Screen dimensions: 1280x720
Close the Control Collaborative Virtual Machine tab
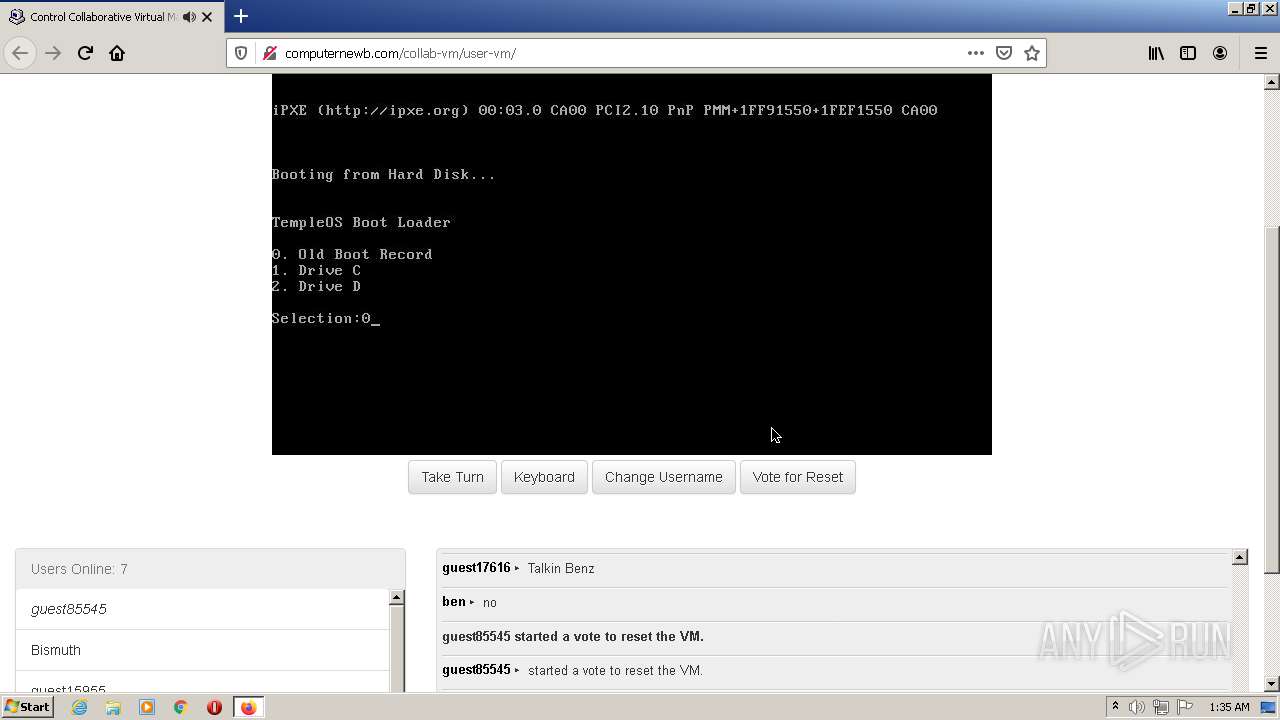[207, 17]
